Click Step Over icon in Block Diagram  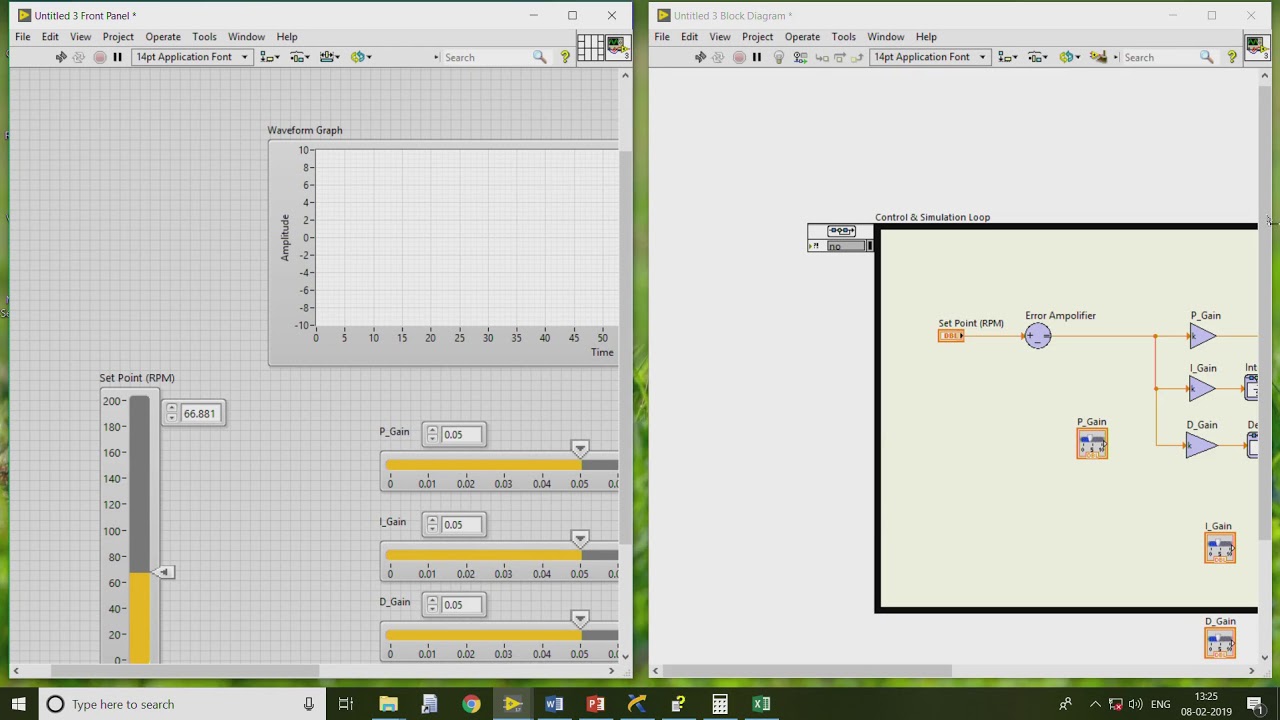tap(840, 57)
